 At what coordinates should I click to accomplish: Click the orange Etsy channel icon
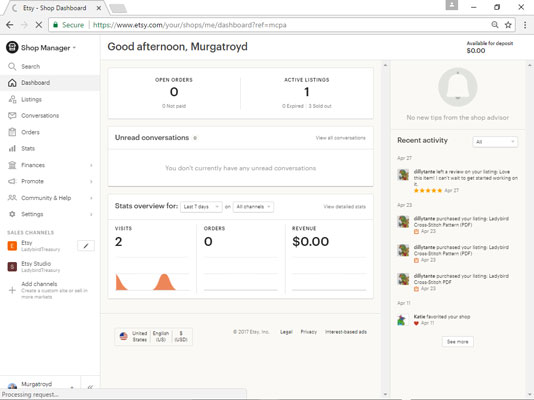click(12, 246)
